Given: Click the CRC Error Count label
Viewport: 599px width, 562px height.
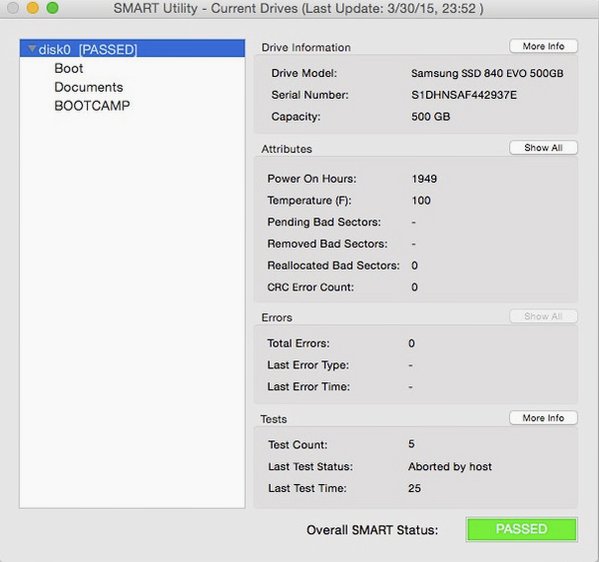Looking at the screenshot, I should point(311,287).
